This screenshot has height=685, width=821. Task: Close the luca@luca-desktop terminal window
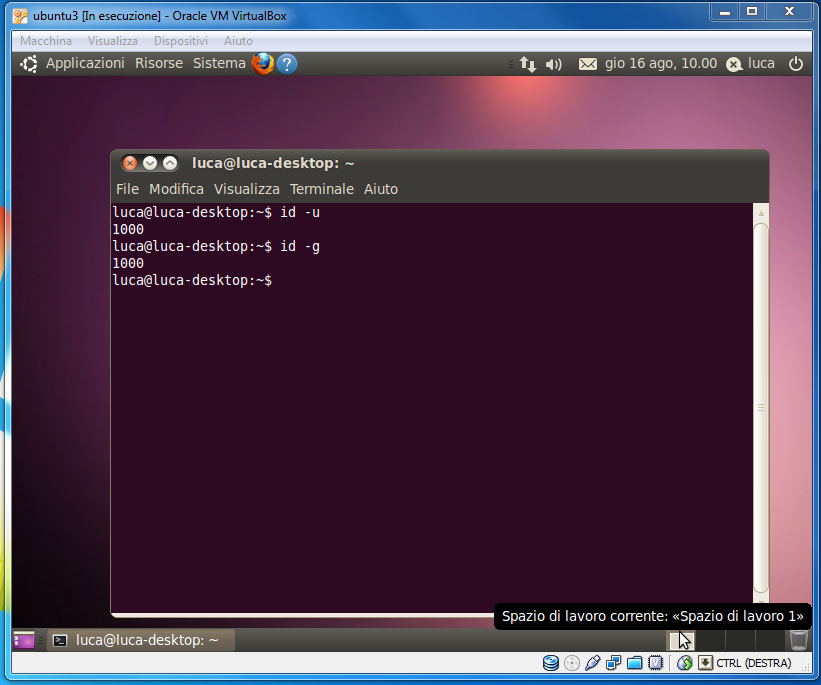(130, 163)
